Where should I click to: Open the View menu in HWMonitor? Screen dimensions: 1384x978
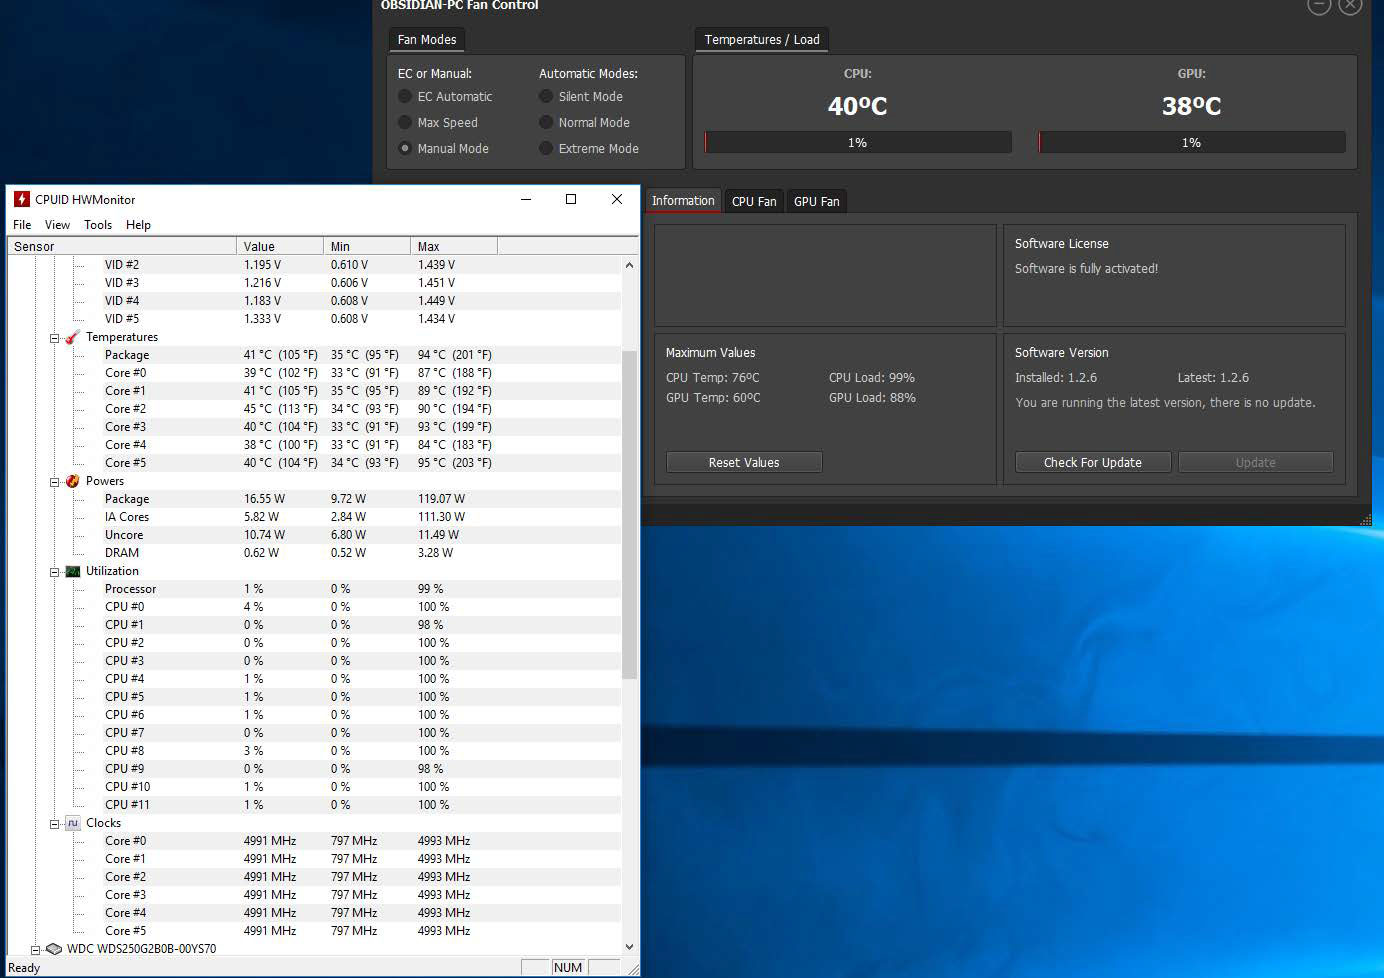57,225
